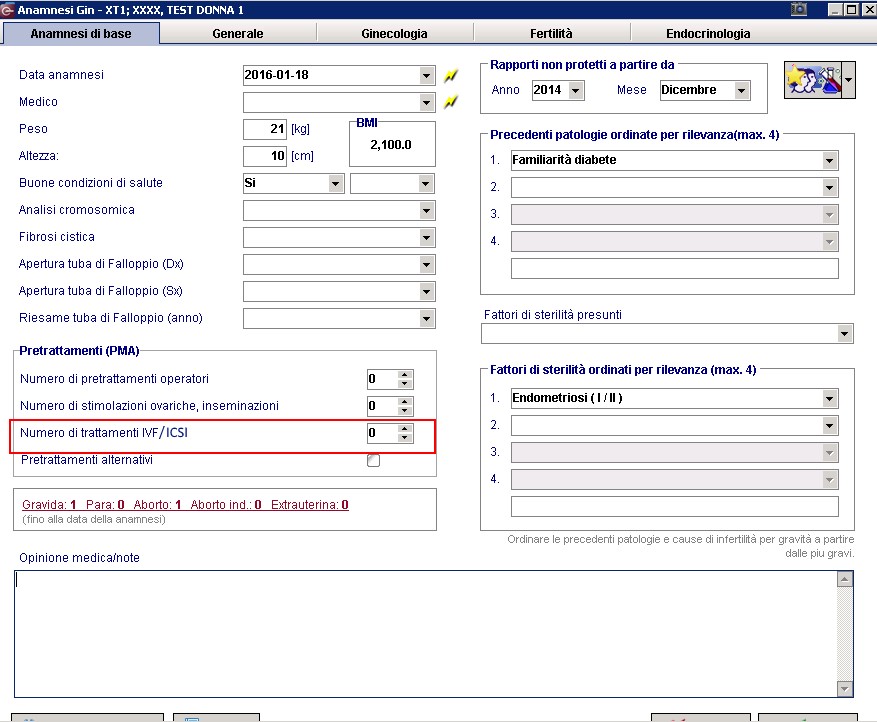Image resolution: width=877 pixels, height=722 pixels.
Task: Click the camera icon in title bar
Action: tap(799, 9)
